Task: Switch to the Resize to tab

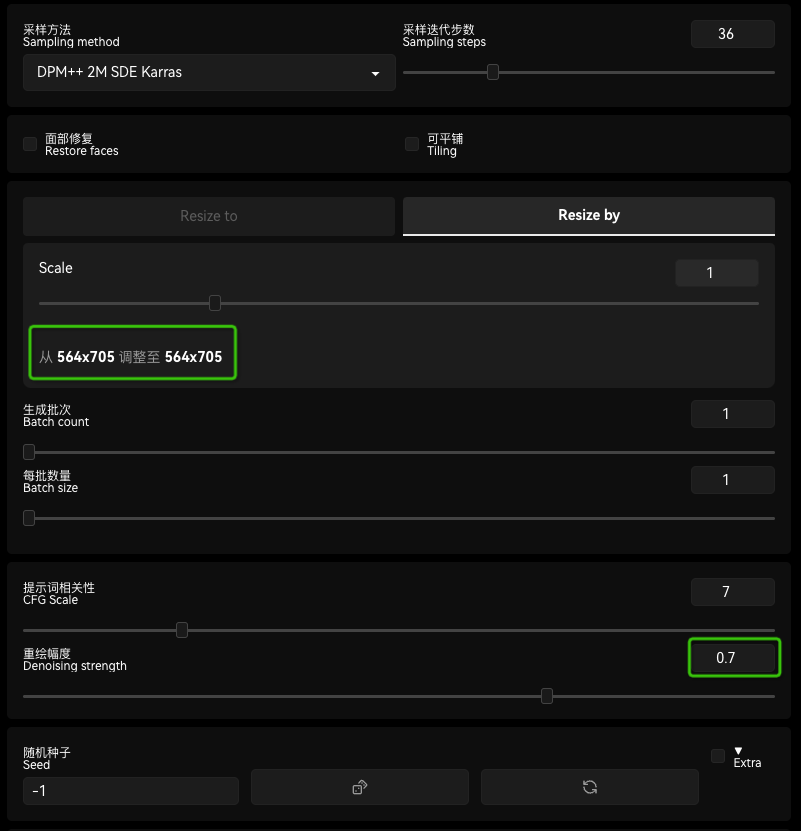Action: tap(208, 216)
